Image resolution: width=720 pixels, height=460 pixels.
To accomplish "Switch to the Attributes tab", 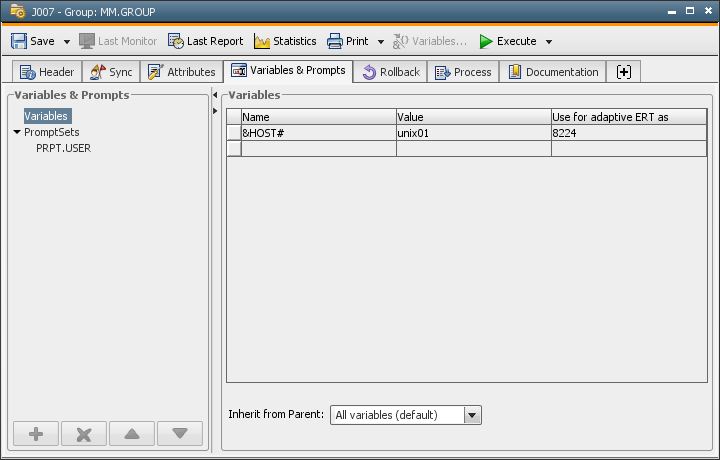I will [181, 72].
